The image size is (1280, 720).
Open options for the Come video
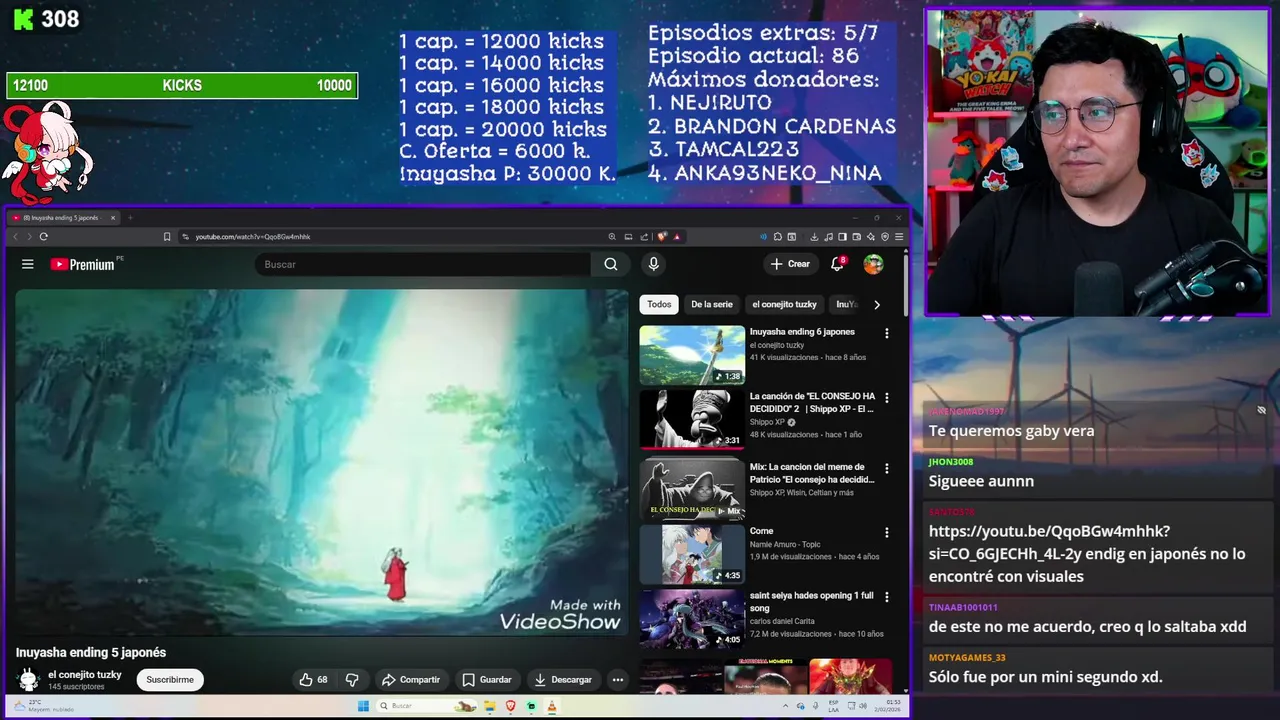pos(886,533)
